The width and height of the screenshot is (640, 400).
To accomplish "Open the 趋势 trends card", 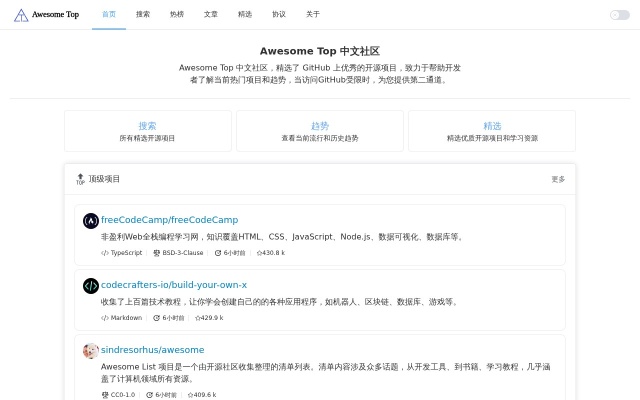I will tap(320, 131).
